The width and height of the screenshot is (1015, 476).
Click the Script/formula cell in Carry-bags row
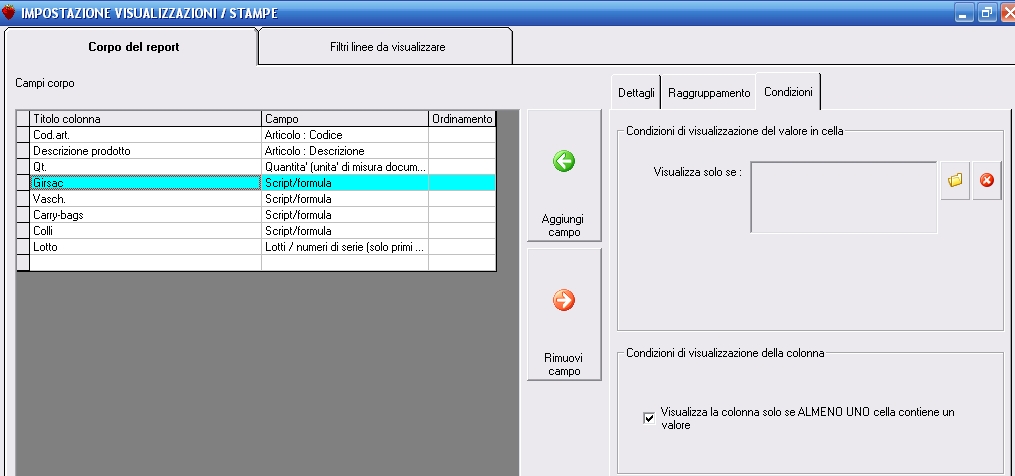[345, 214]
